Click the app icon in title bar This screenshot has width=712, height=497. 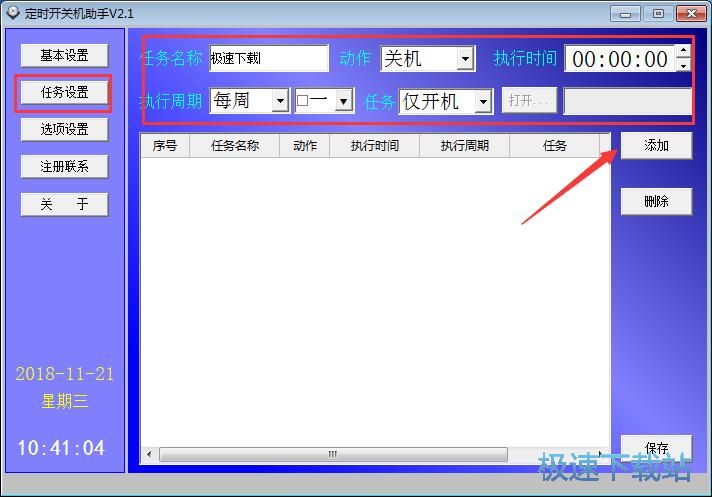tap(12, 13)
